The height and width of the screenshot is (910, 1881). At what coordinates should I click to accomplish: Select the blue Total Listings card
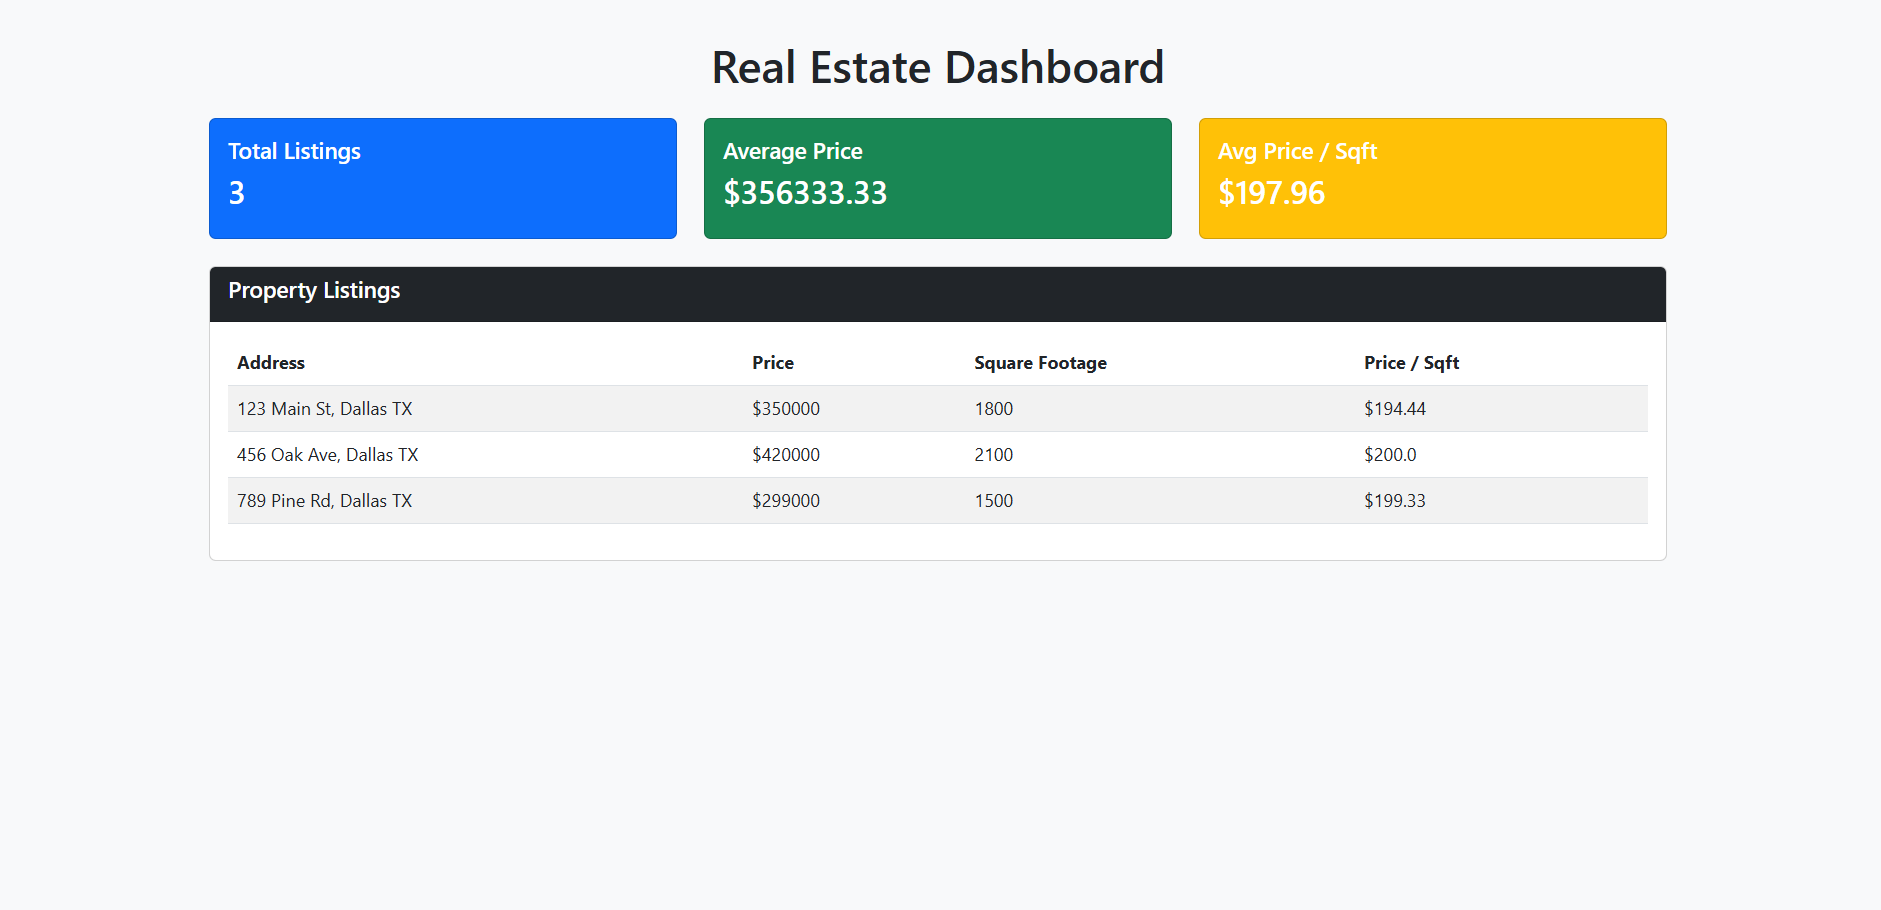click(x=442, y=178)
